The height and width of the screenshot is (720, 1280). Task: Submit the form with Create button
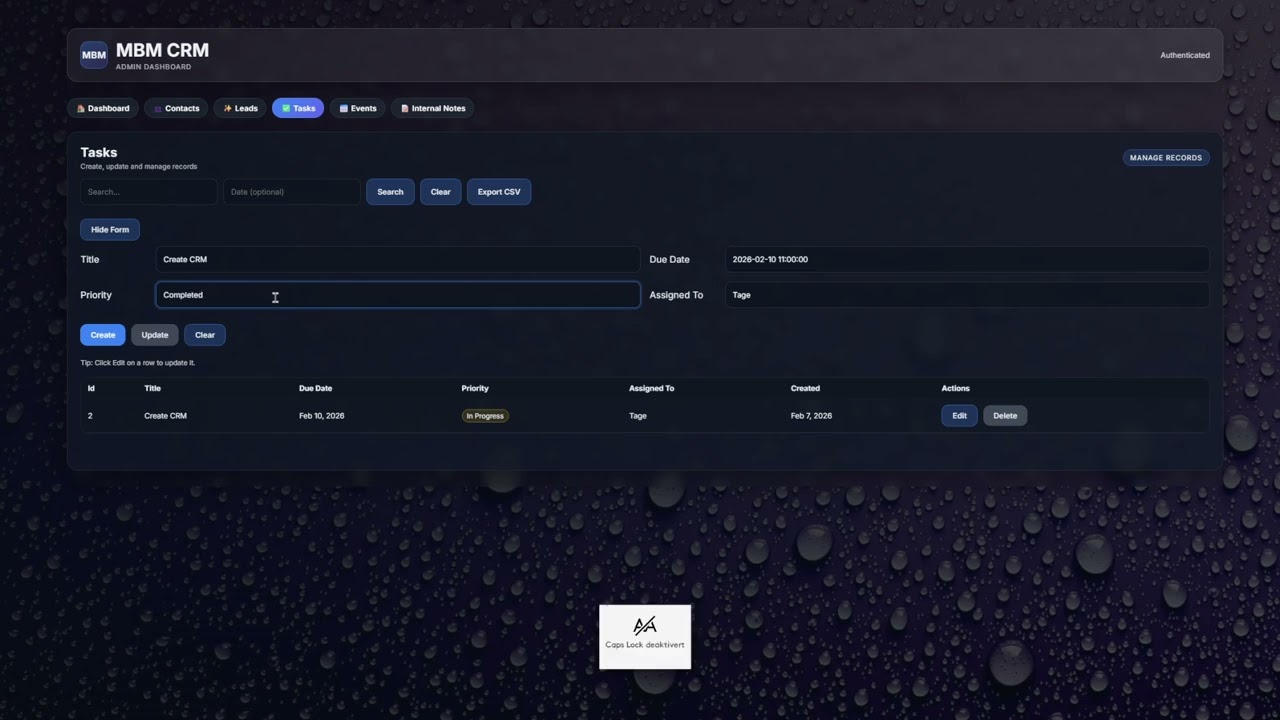tap(103, 335)
